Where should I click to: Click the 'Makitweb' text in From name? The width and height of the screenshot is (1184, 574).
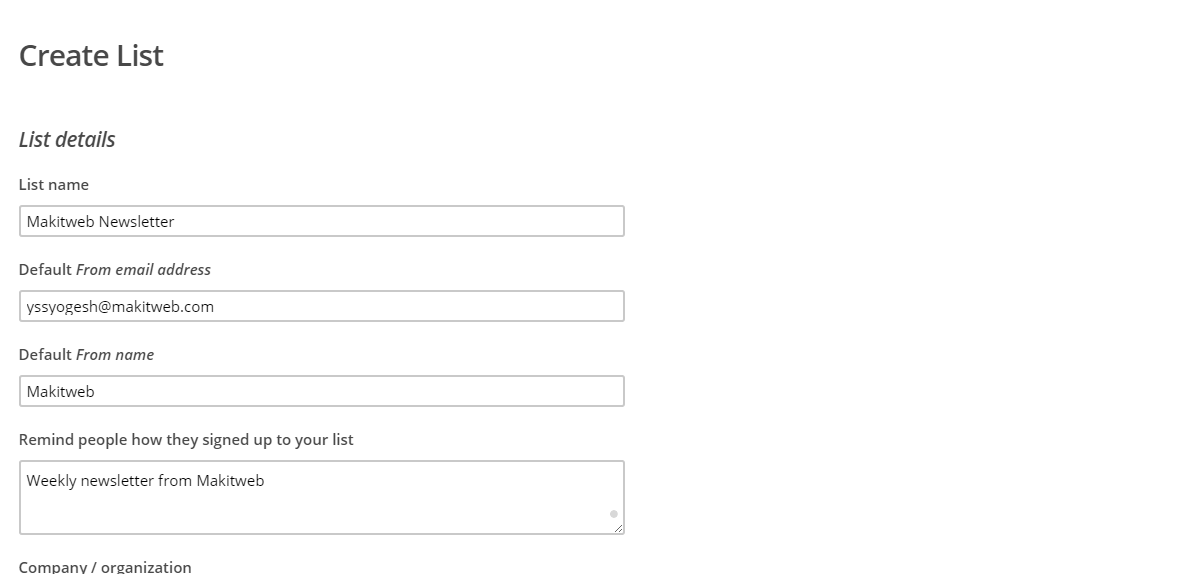[60, 391]
